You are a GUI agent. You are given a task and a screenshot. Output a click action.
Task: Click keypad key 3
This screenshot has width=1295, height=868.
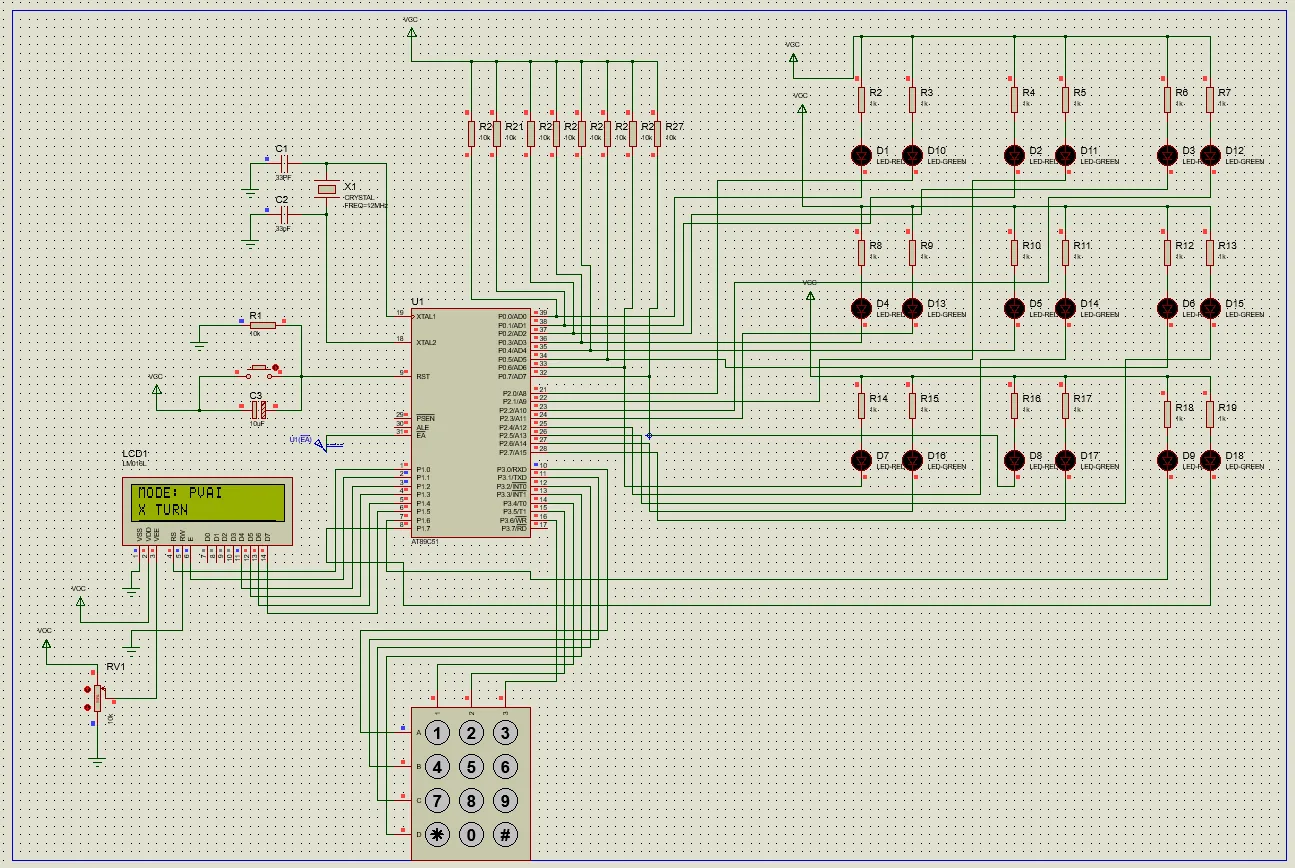[506, 733]
